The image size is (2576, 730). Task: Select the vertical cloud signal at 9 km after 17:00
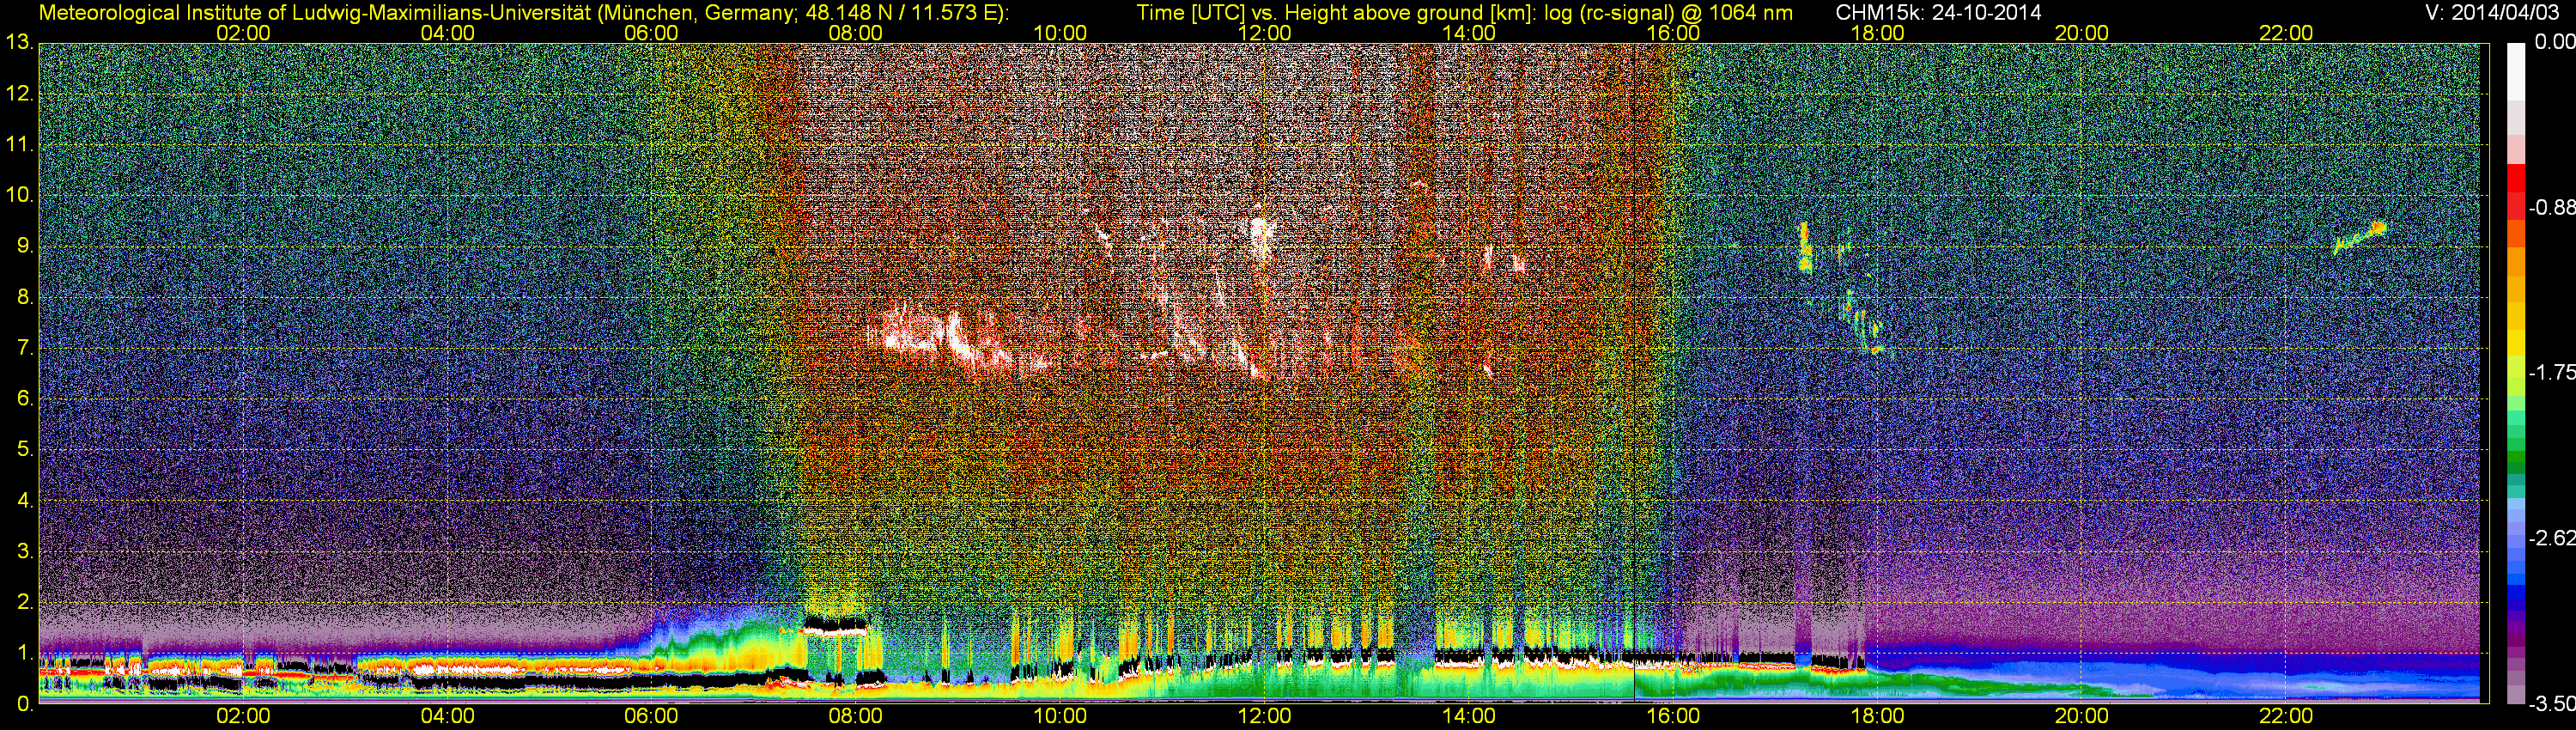(x=1805, y=248)
